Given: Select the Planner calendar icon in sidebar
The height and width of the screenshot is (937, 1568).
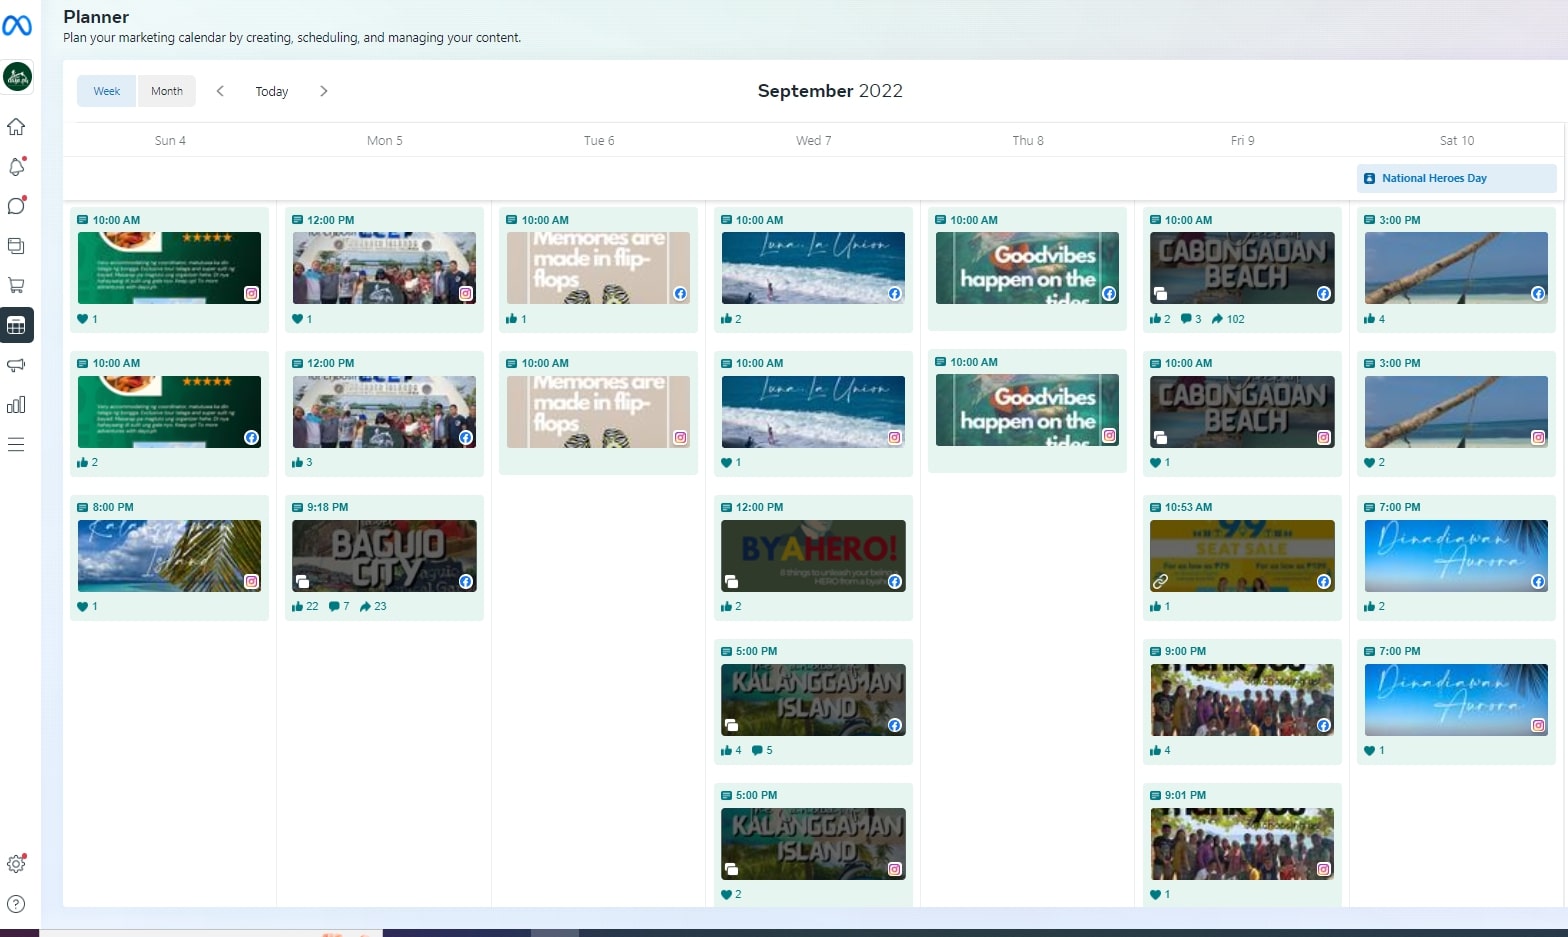Looking at the screenshot, I should coord(17,325).
